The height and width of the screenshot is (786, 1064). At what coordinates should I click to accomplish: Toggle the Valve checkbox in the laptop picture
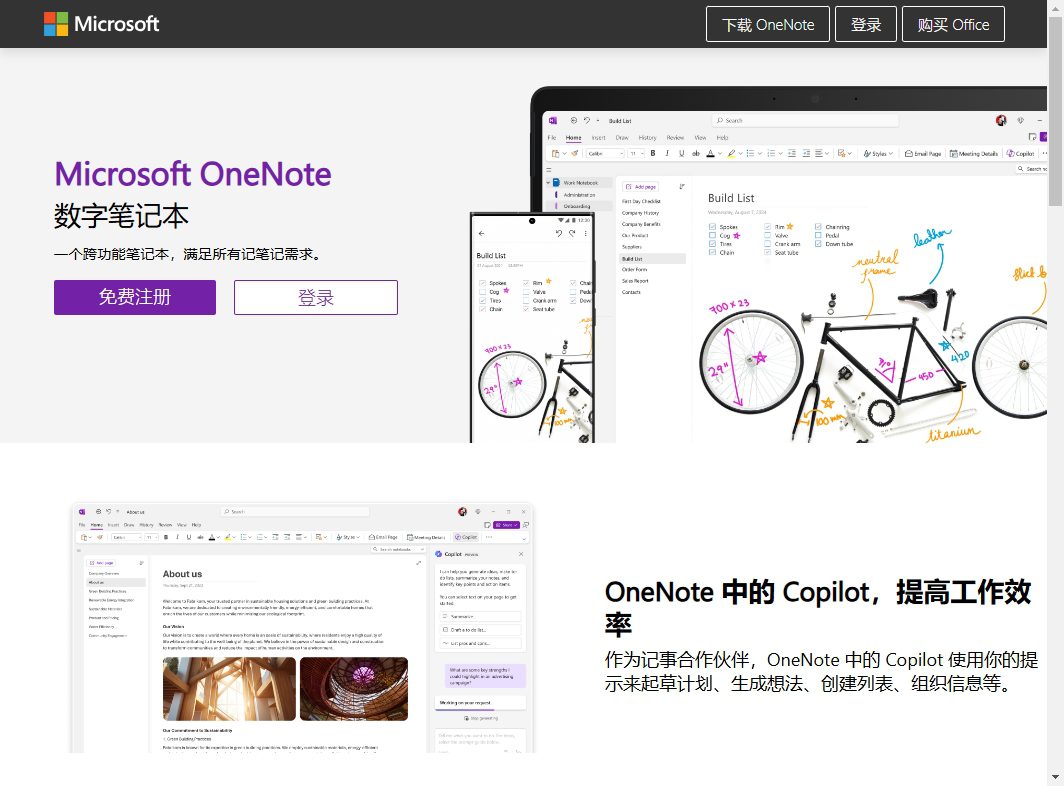(x=768, y=236)
